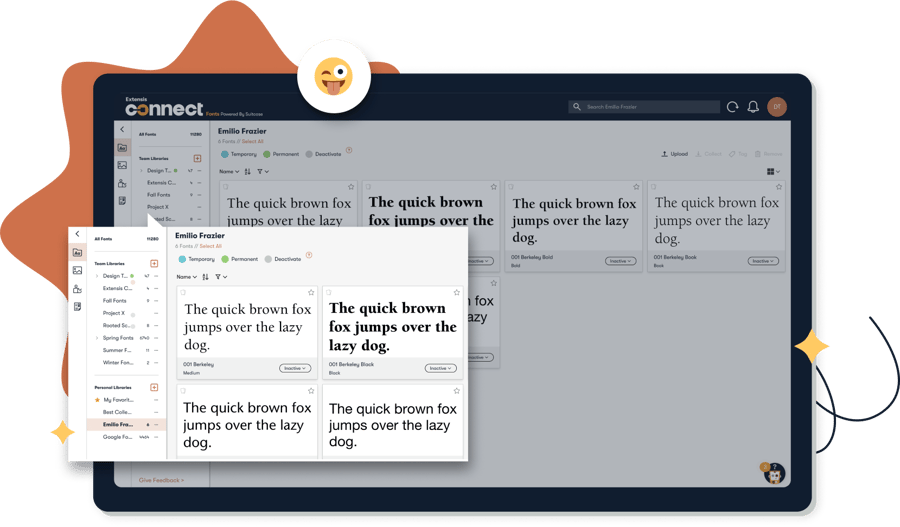900x527 pixels.
Task: Click Select All in the dimmed background window
Action: click(x=253, y=141)
